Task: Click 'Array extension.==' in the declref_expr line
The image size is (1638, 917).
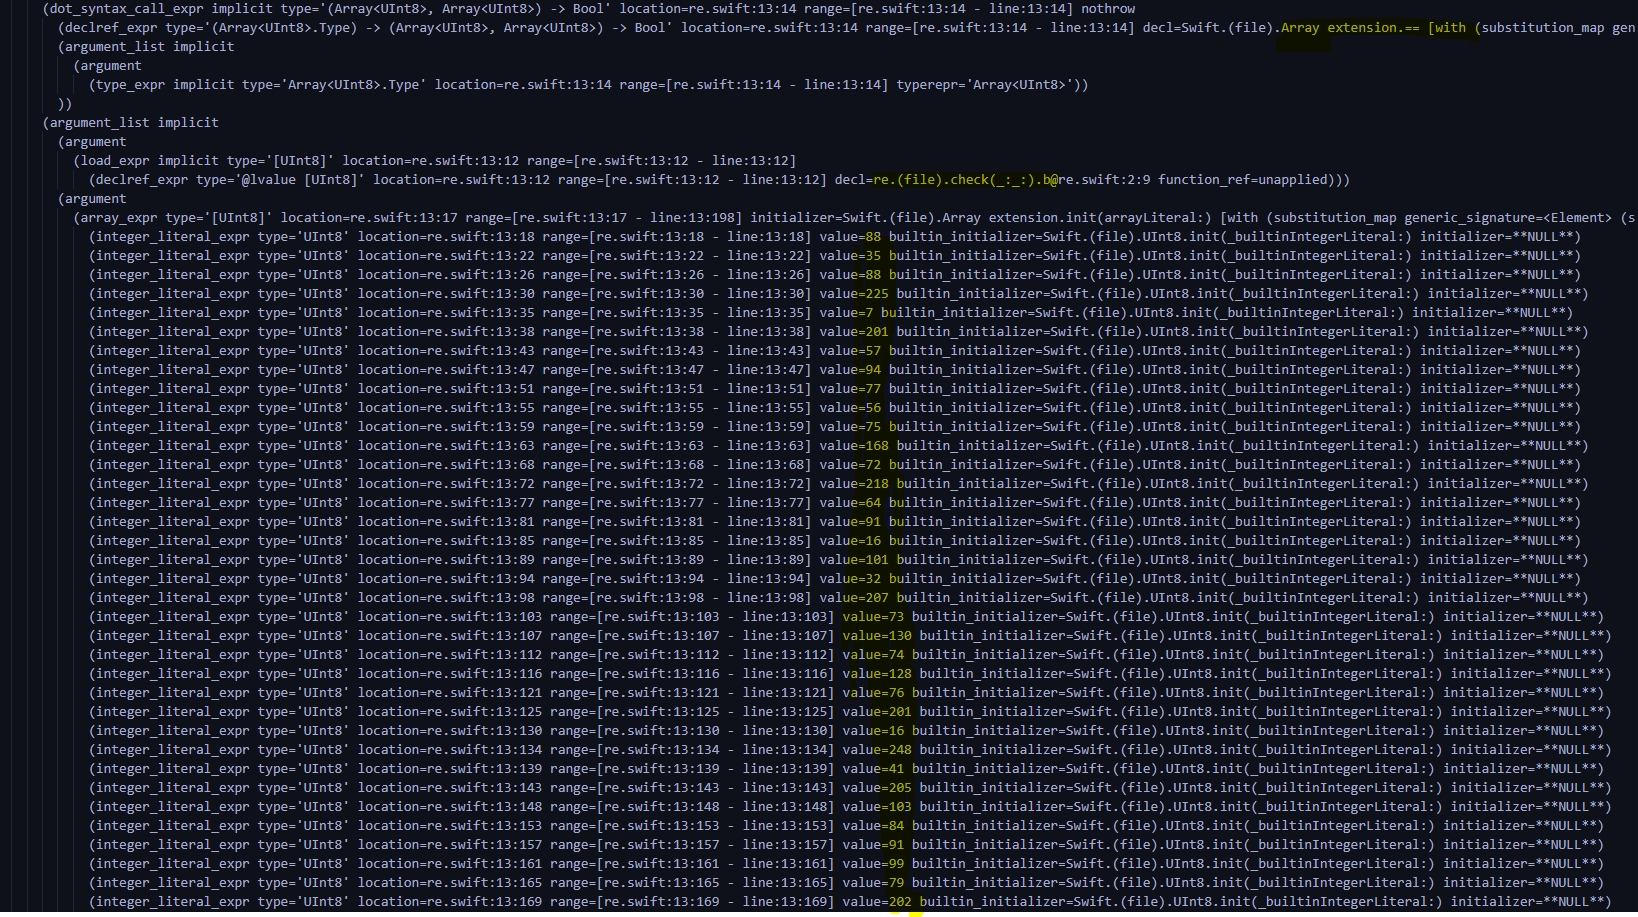Action: (x=1350, y=27)
